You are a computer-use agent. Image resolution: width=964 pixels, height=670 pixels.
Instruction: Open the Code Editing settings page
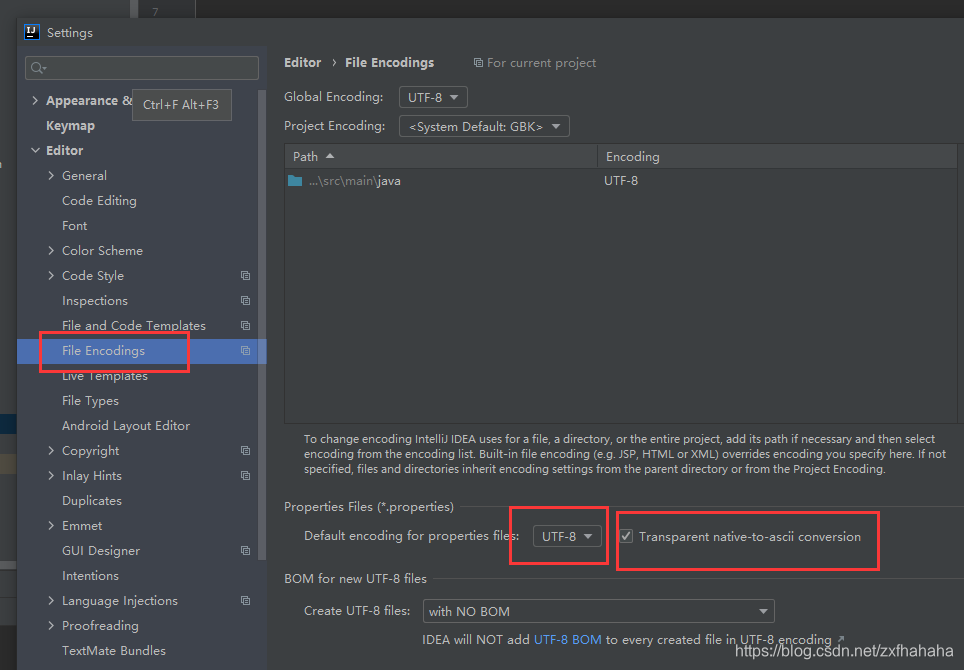click(x=99, y=200)
